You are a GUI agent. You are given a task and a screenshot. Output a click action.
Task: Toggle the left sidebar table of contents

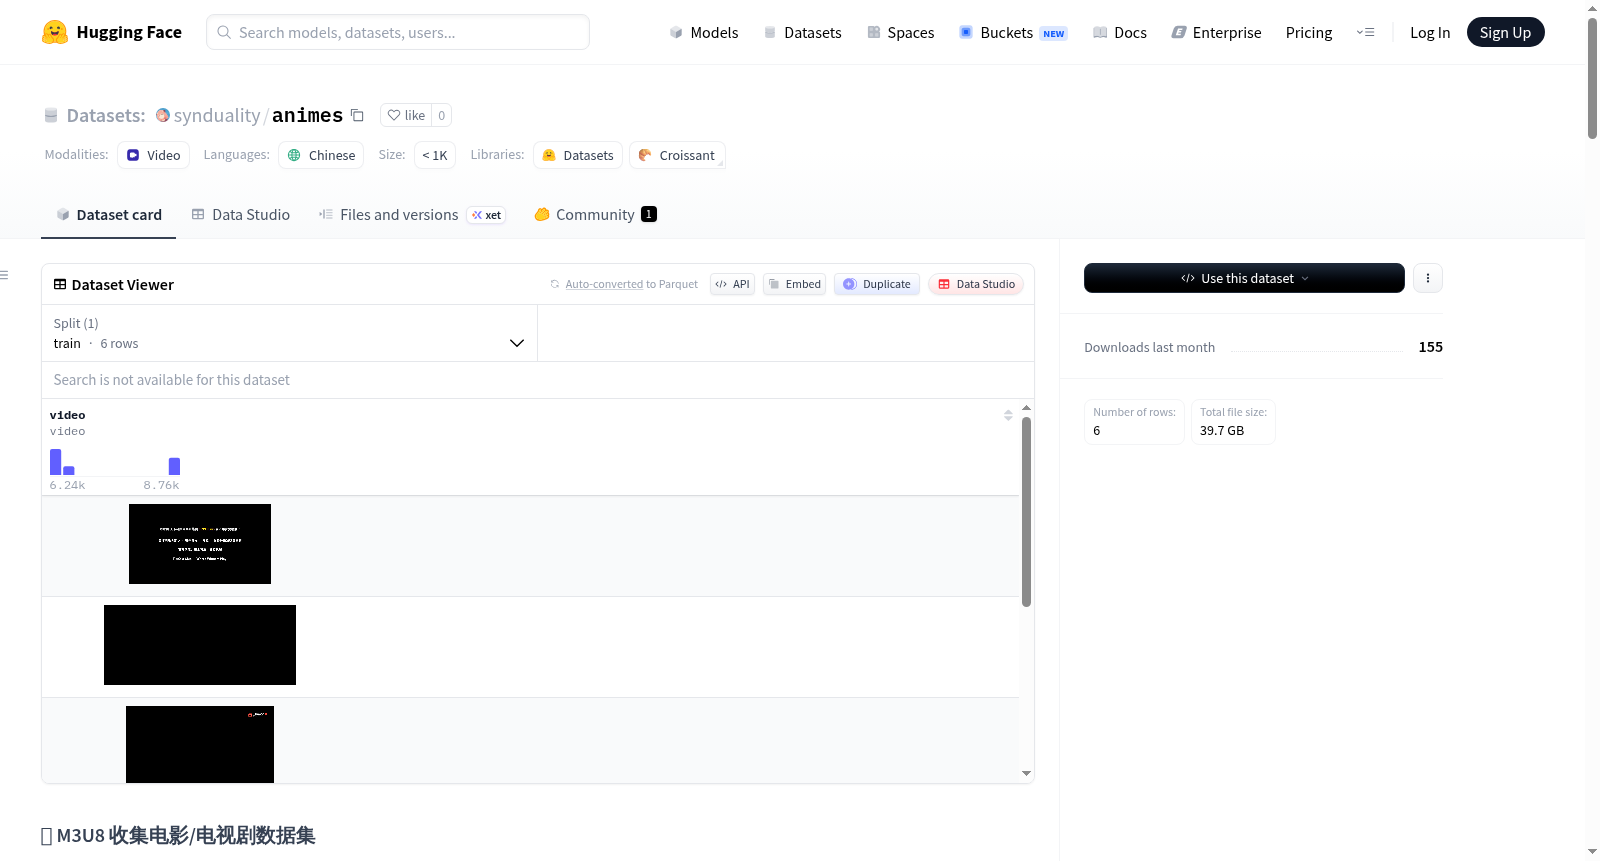coord(4,275)
